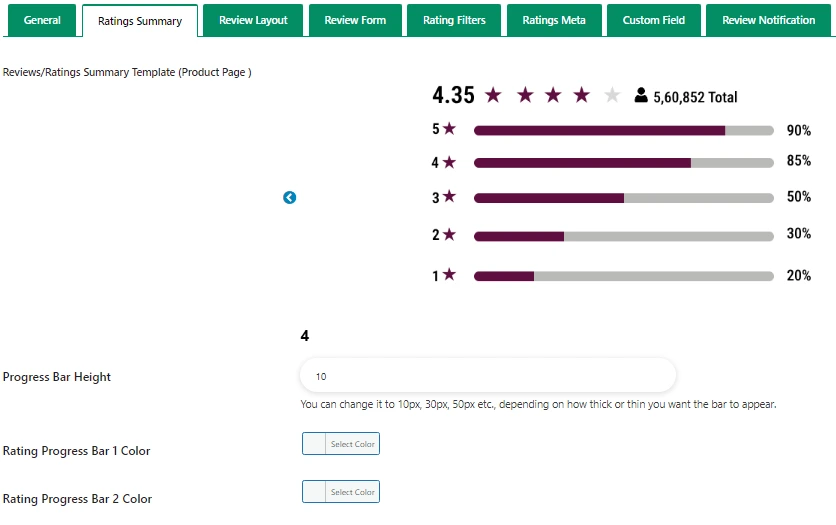The image size is (836, 525).
Task: Open the General tab
Action: point(42,20)
